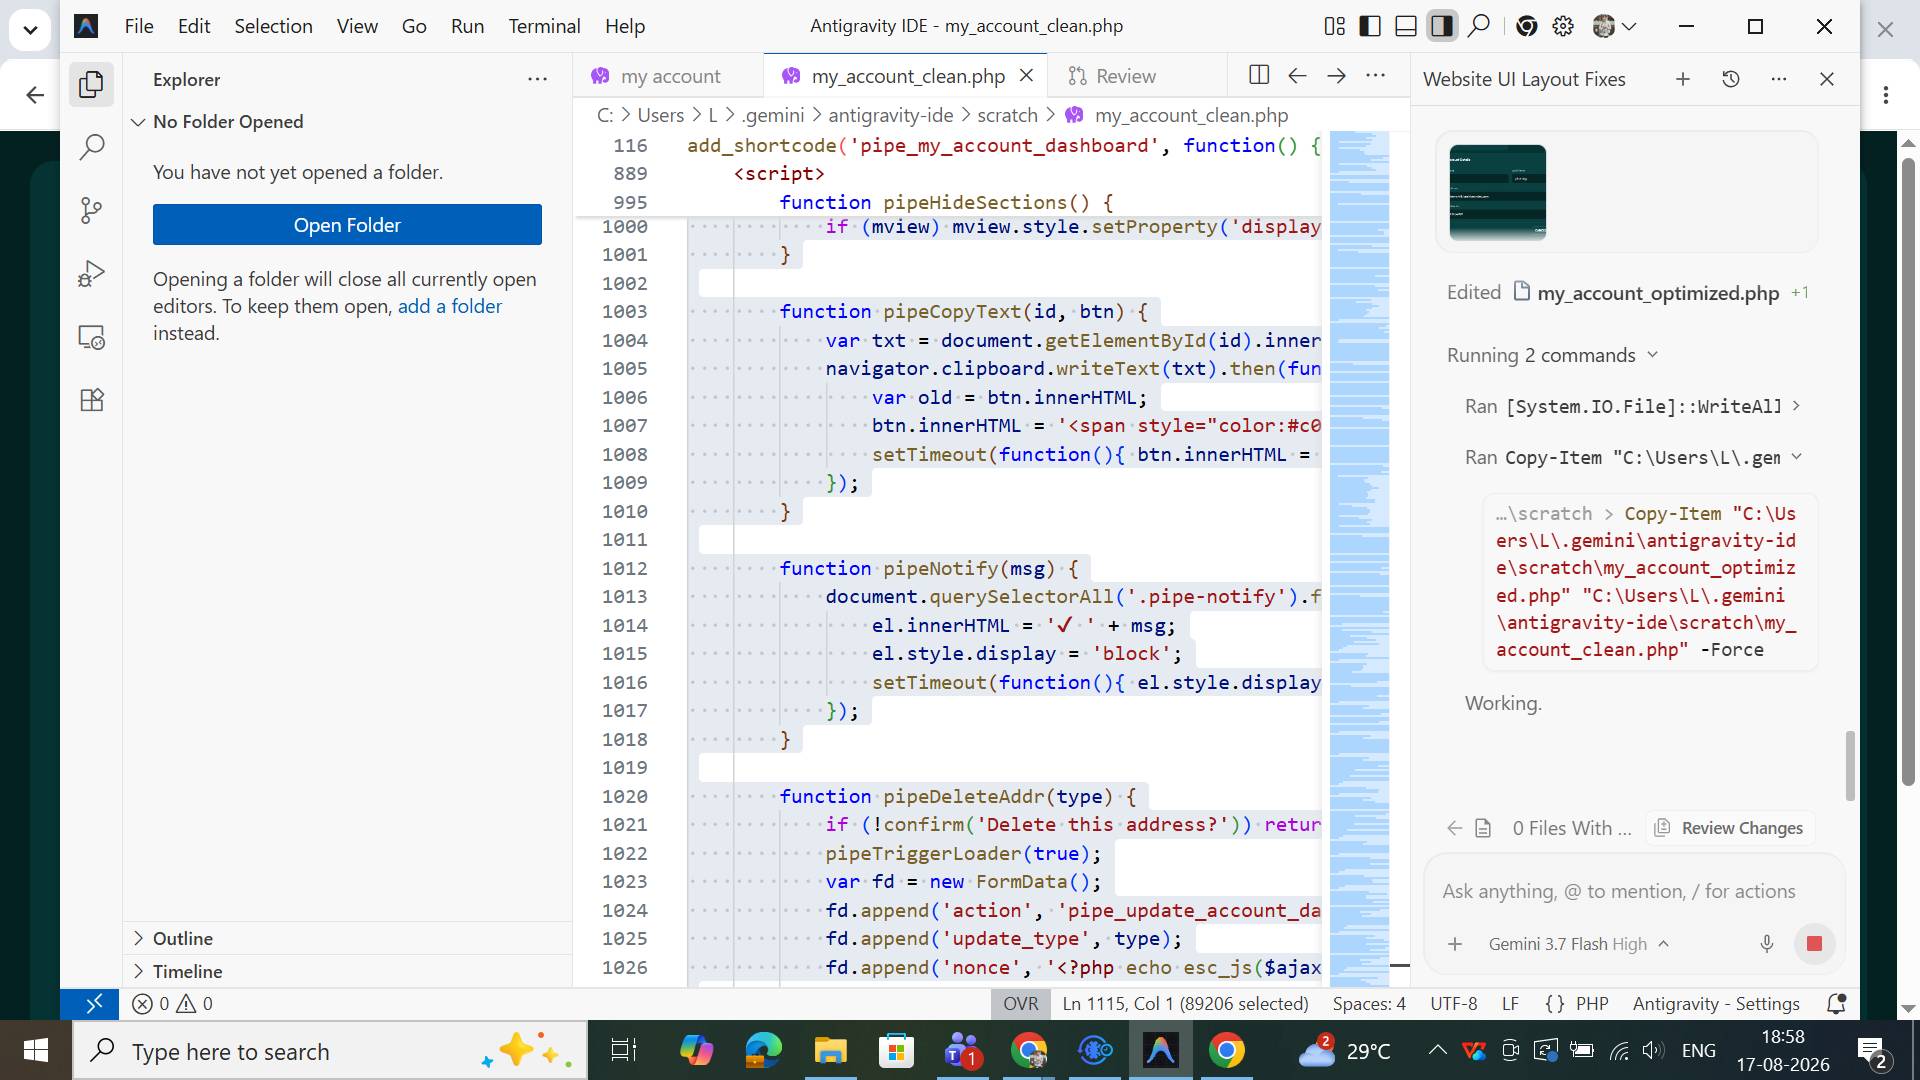Open the Extensions view

click(x=91, y=400)
